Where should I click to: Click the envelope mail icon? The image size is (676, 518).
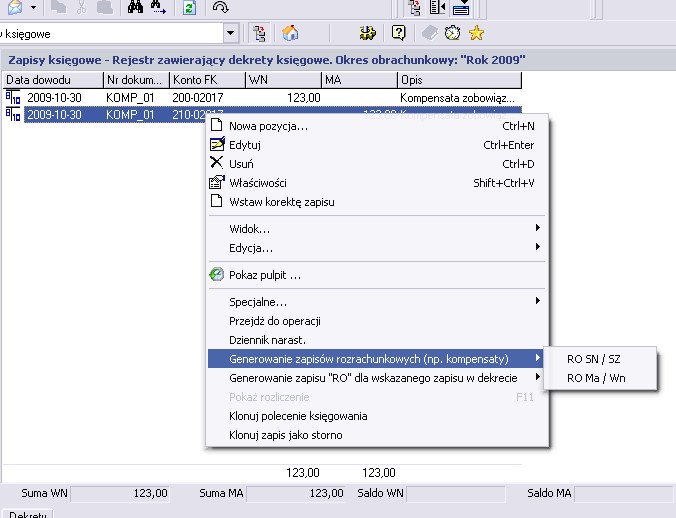[x=15, y=7]
